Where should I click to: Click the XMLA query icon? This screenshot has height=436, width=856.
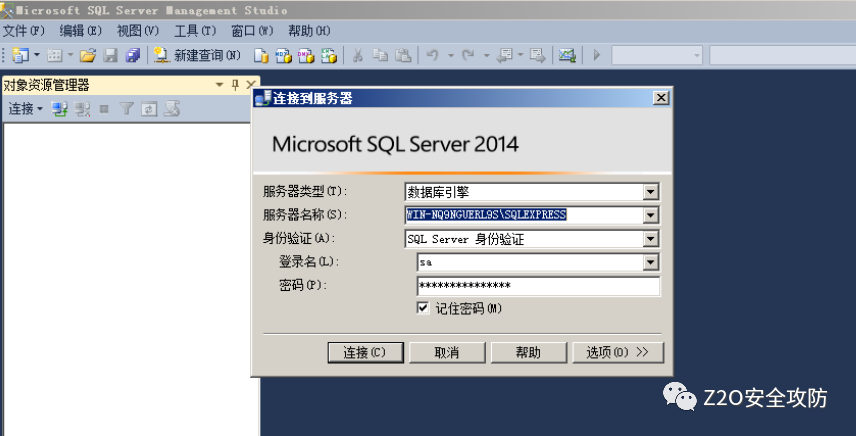329,55
